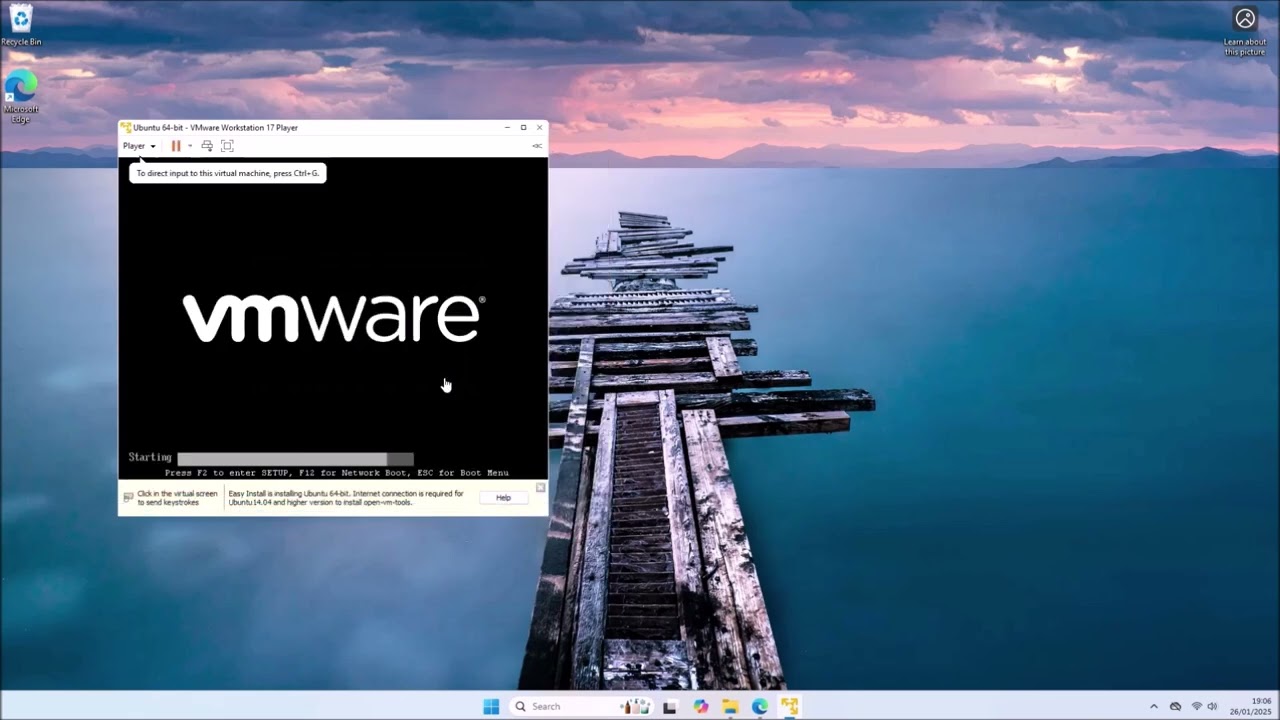
Task: Open the Player menu in VMware
Action: (x=139, y=146)
